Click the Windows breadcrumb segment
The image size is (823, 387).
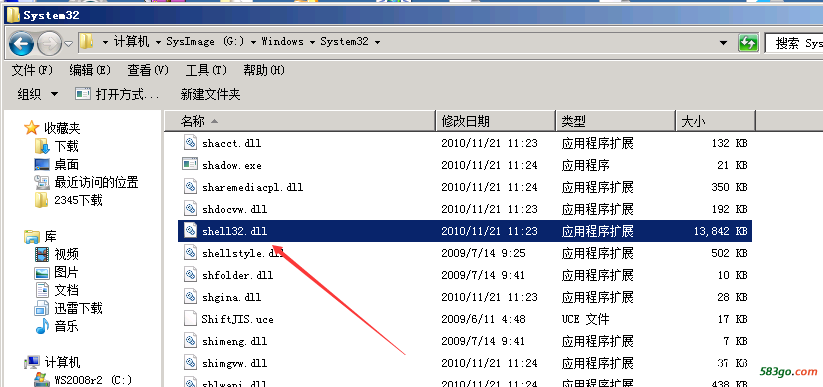[x=282, y=41]
